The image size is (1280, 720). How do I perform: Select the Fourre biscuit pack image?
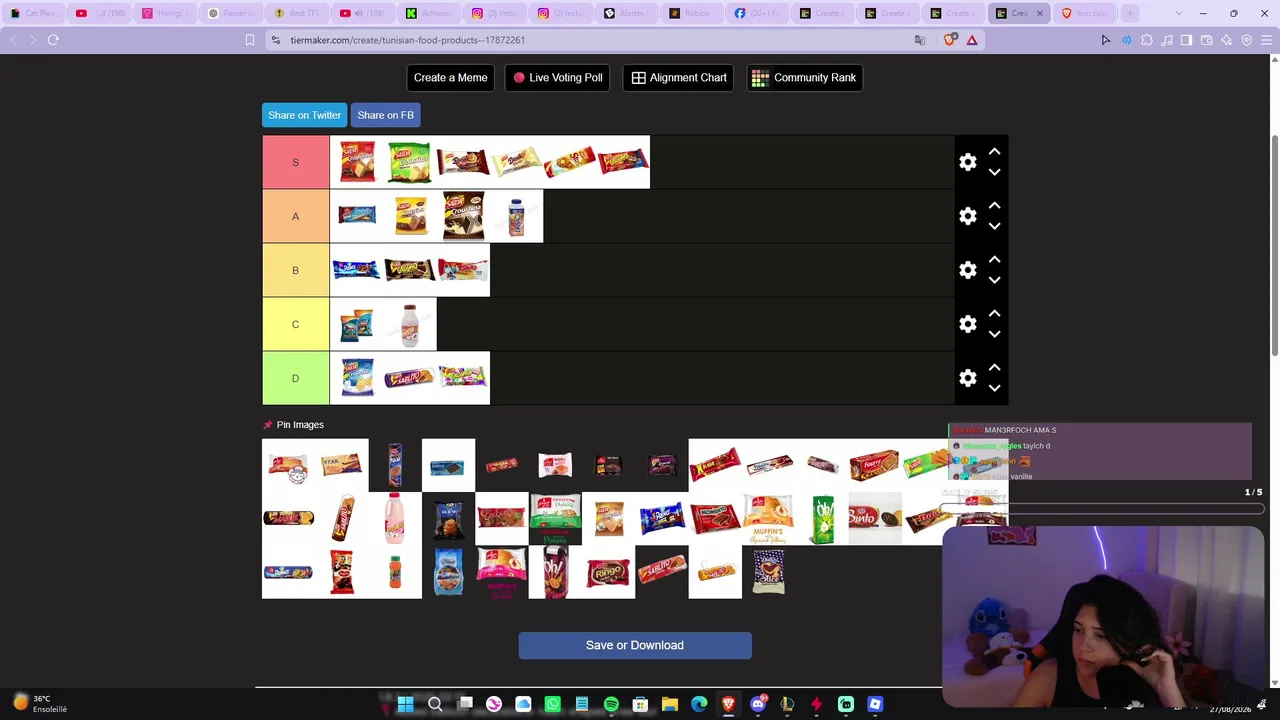(875, 465)
